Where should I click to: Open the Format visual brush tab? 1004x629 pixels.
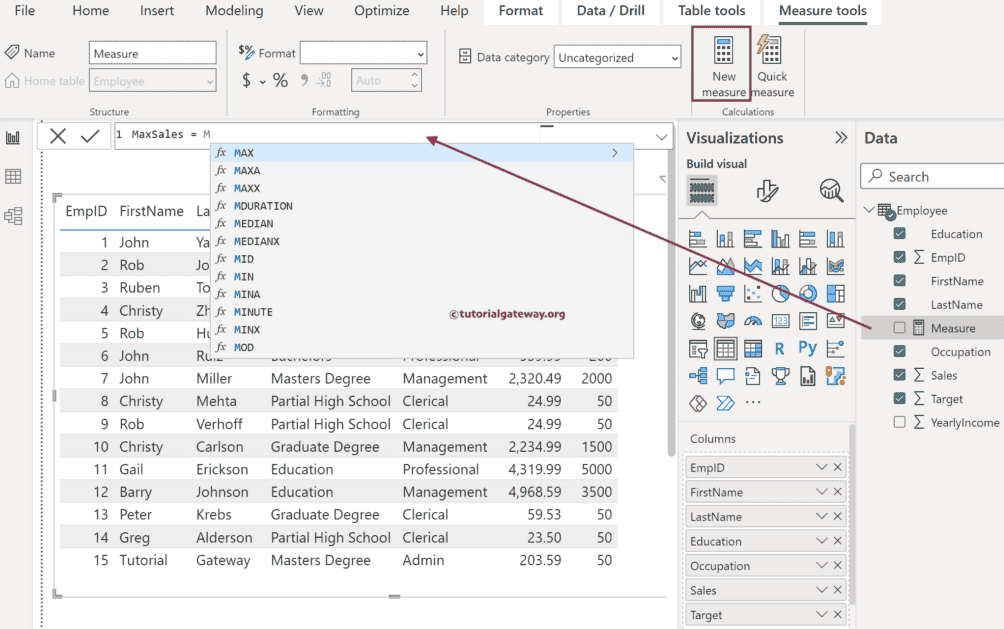[x=767, y=190]
